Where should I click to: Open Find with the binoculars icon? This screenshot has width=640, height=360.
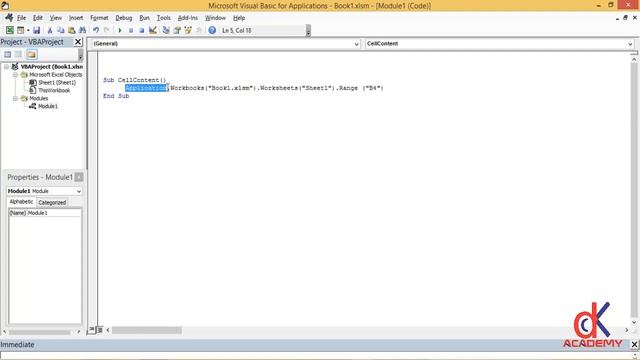(82, 30)
